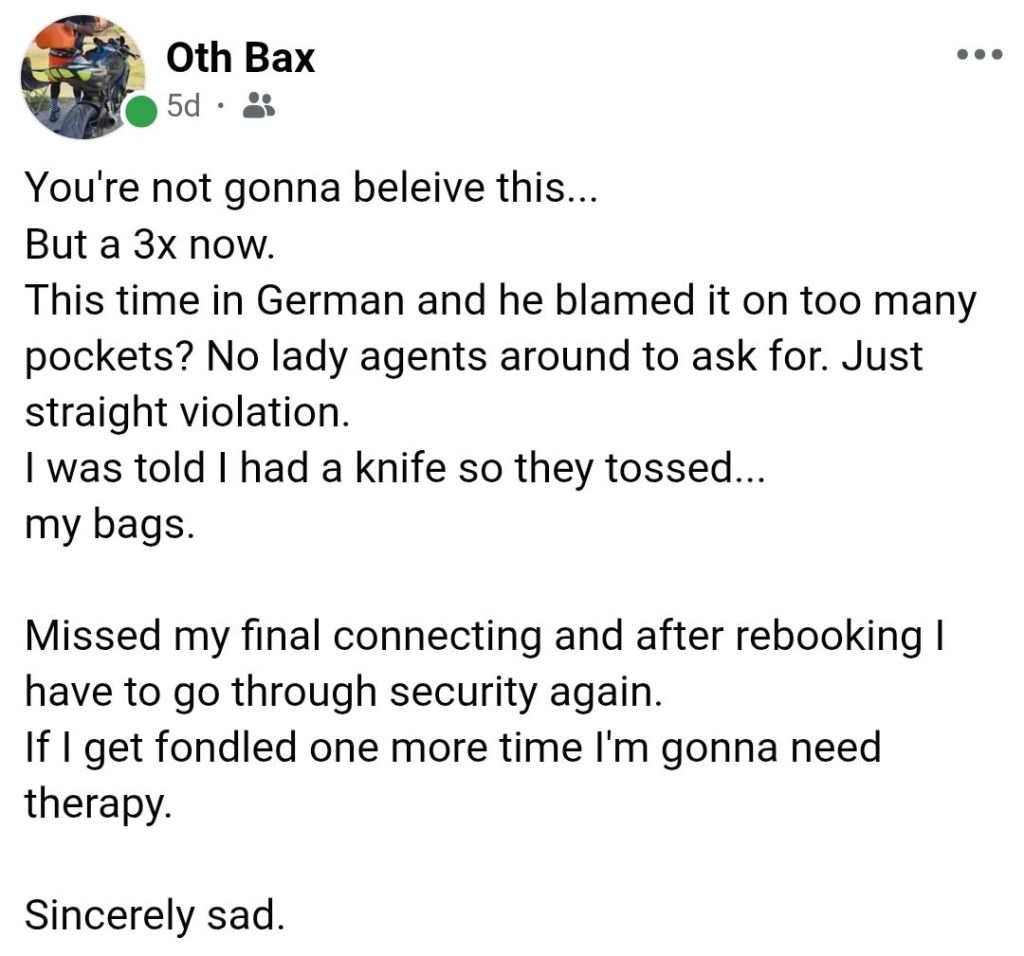
Task: Click the text "straight violation."
Action: pos(186,413)
